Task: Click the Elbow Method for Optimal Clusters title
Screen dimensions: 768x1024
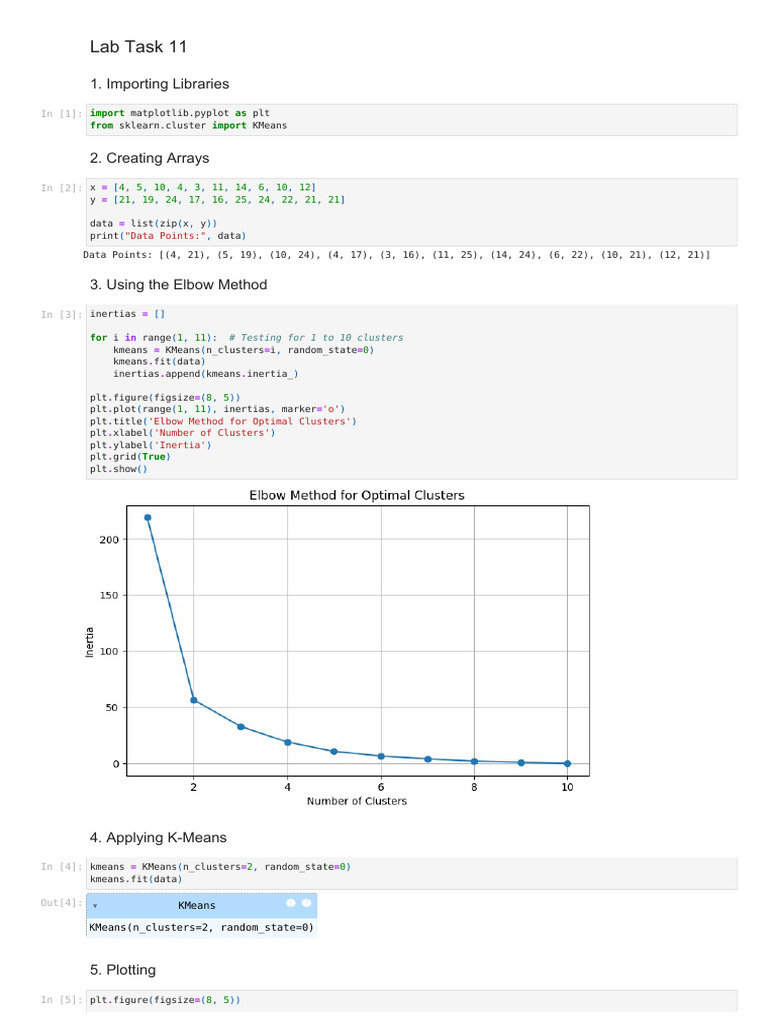Action: [356, 495]
